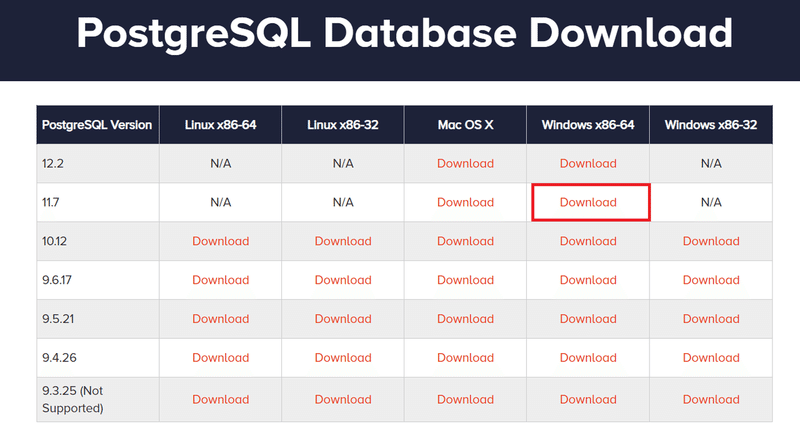Click the Mac OS X column header
Image resolution: width=800 pixels, height=425 pixels.
[465, 124]
